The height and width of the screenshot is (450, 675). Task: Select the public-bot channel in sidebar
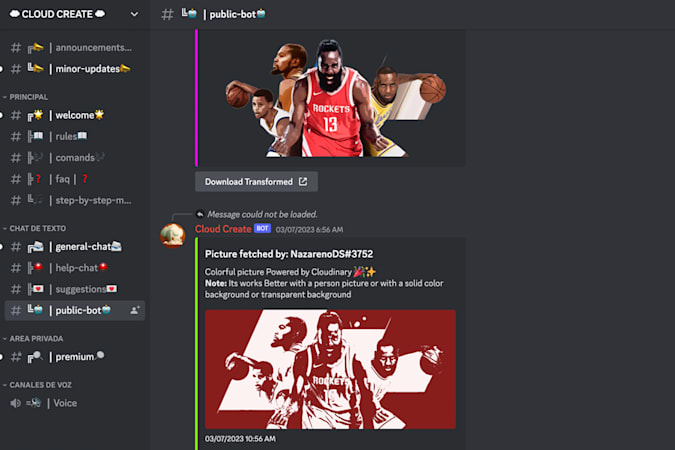pos(74,310)
